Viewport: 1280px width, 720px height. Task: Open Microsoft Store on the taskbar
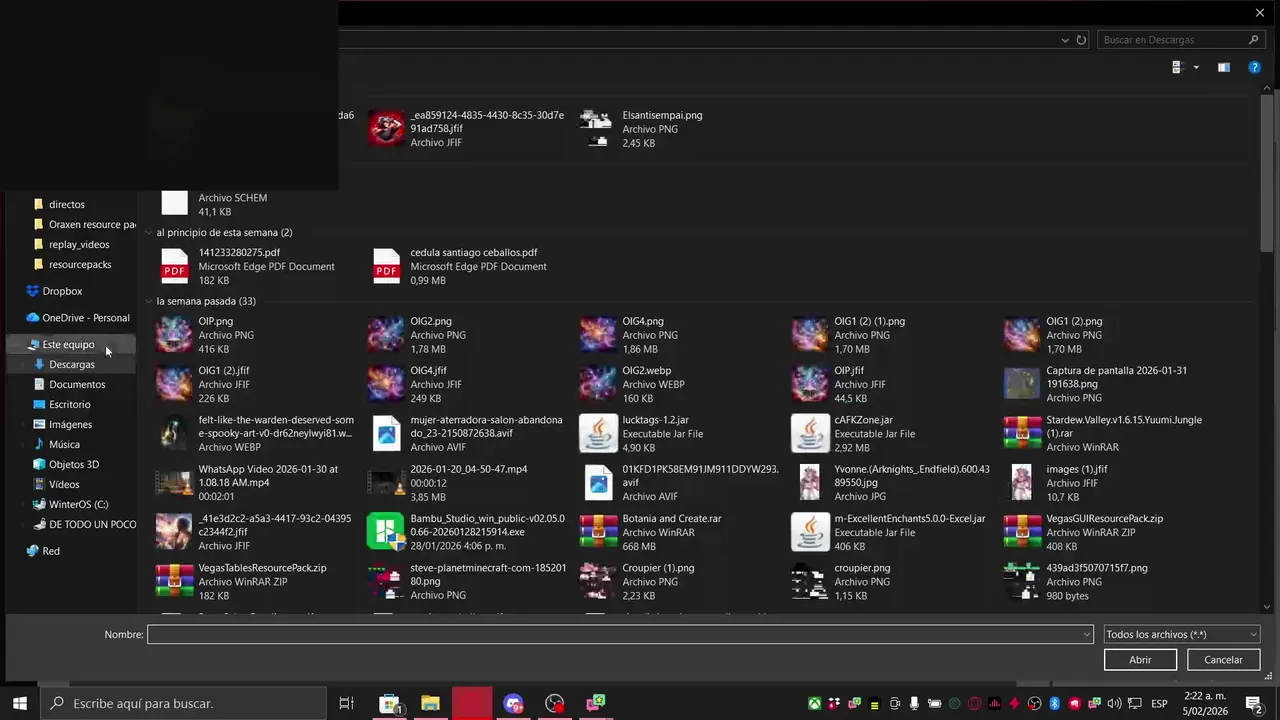tap(389, 703)
